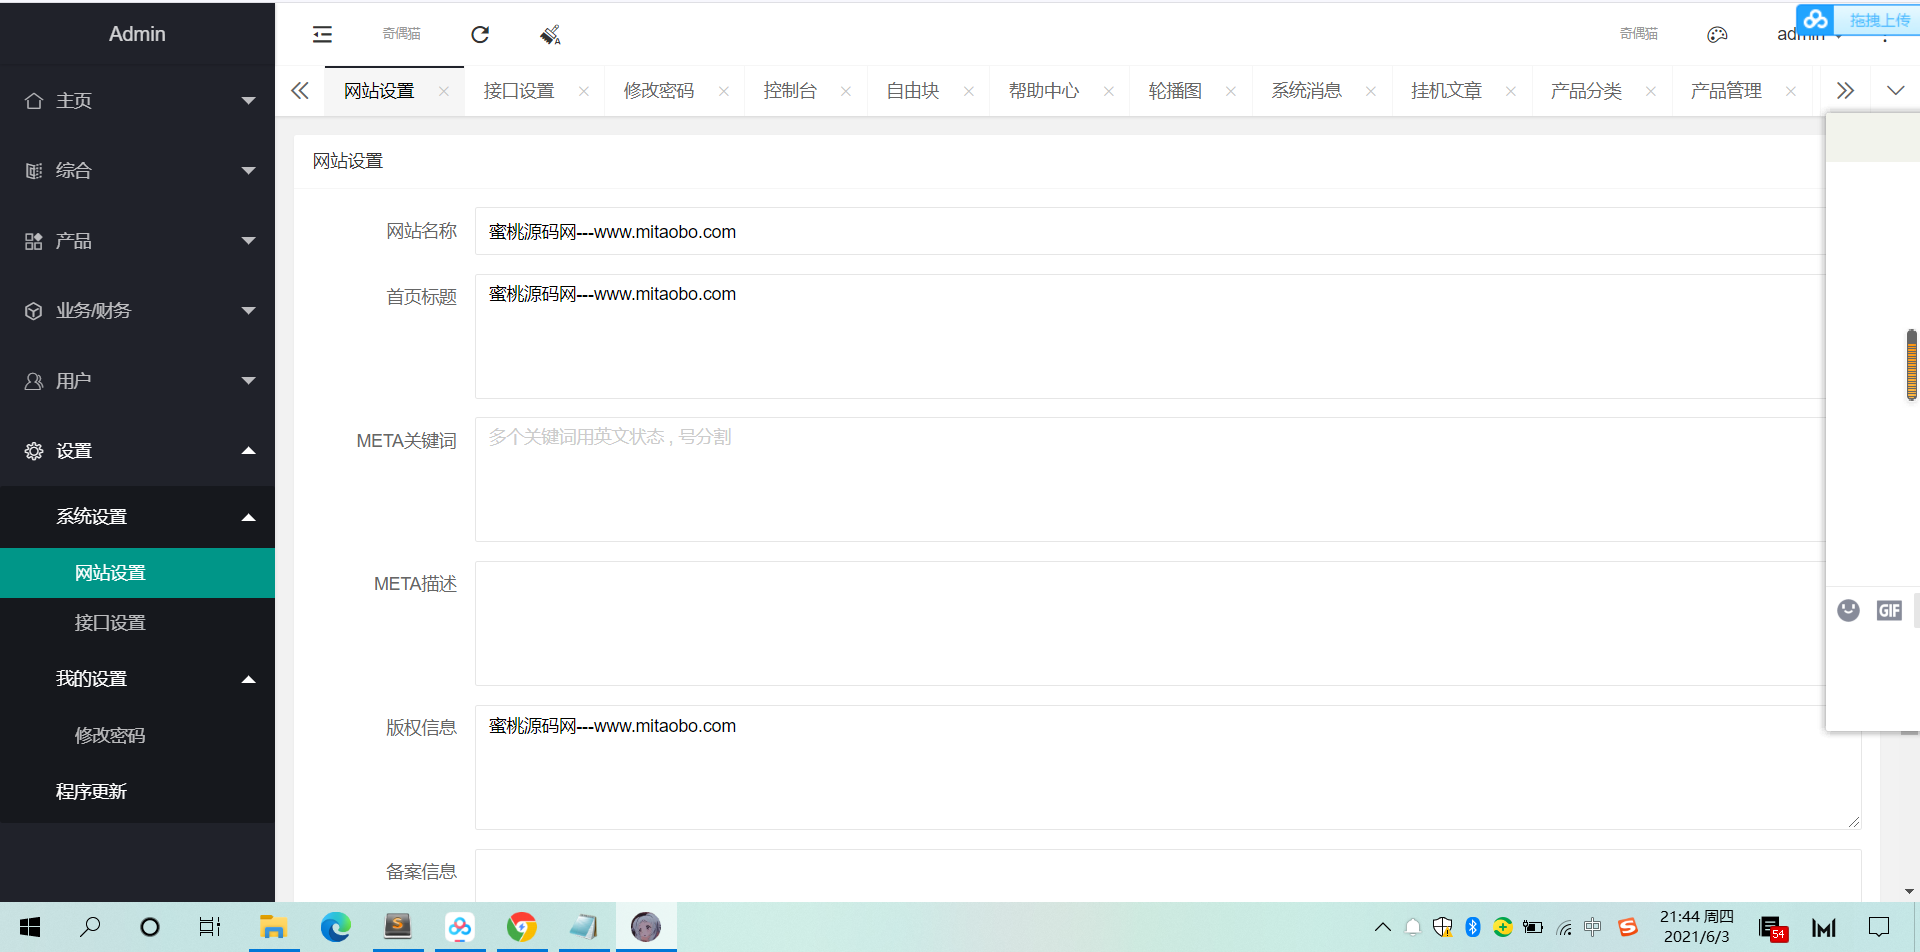Close the 产品分类 tab
The image size is (1920, 952).
click(x=1651, y=91)
